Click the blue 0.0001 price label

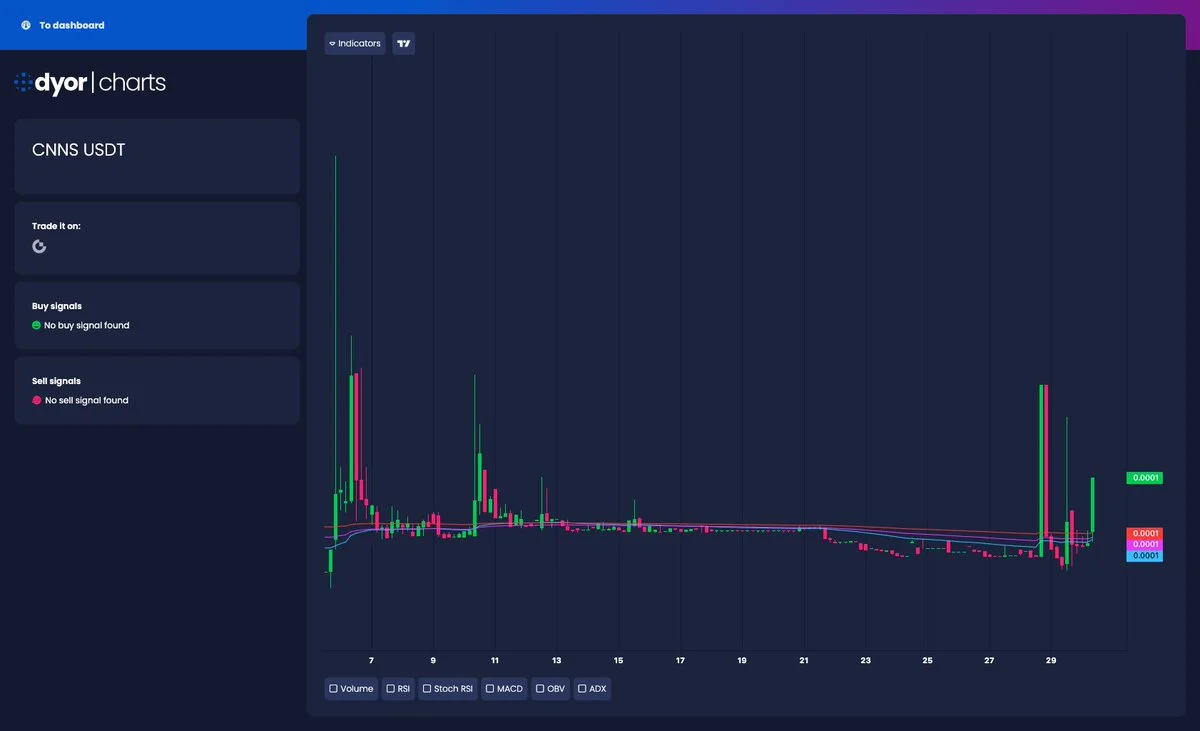pyautogui.click(x=1144, y=555)
